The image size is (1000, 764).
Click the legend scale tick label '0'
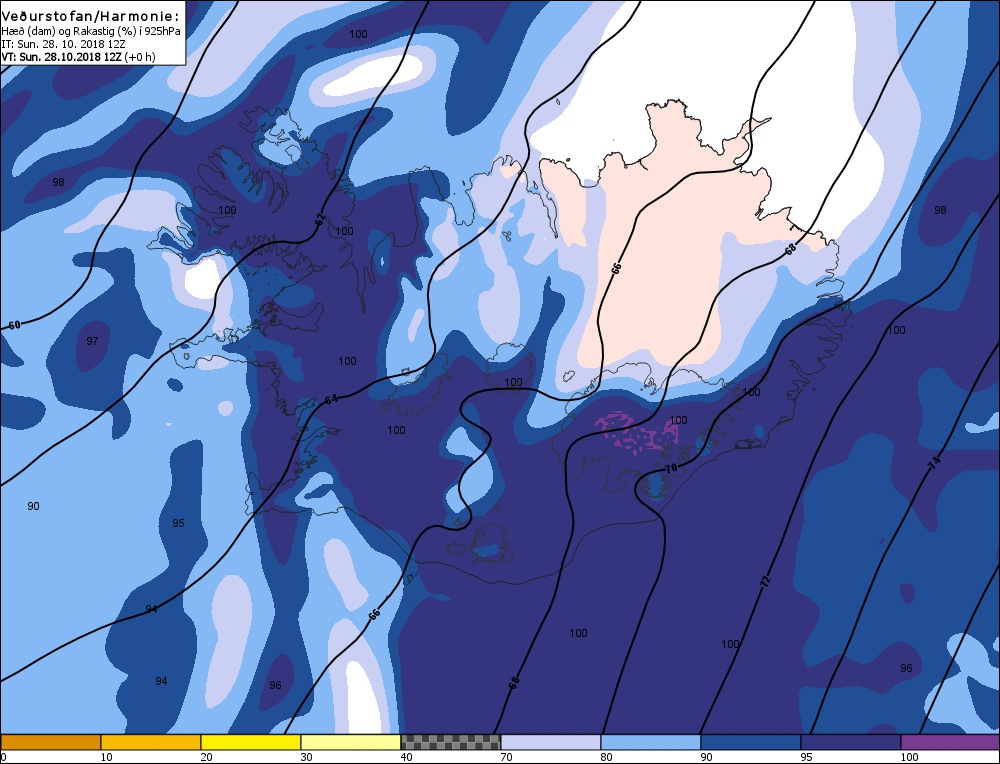[x=4, y=757]
